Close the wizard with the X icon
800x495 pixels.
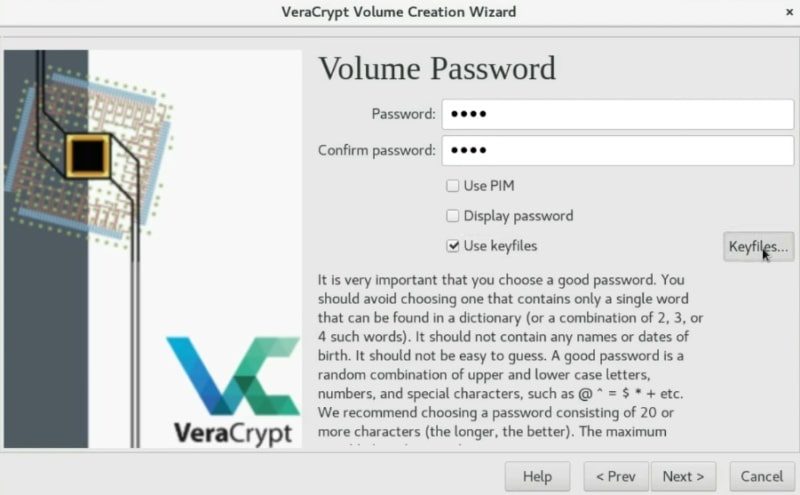click(x=789, y=12)
